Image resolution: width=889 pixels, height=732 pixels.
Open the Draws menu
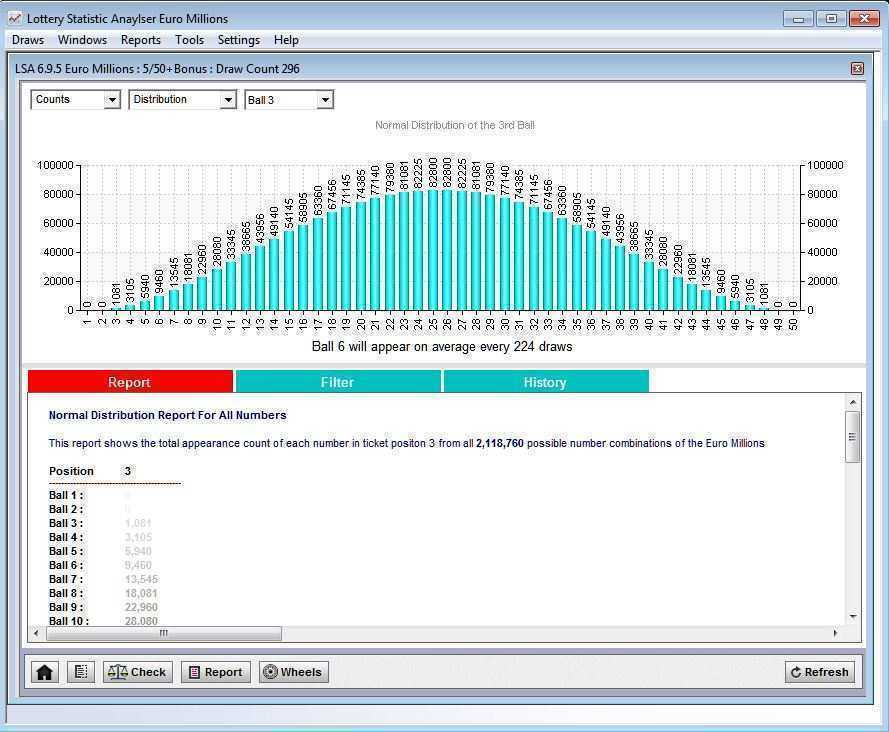pos(28,40)
